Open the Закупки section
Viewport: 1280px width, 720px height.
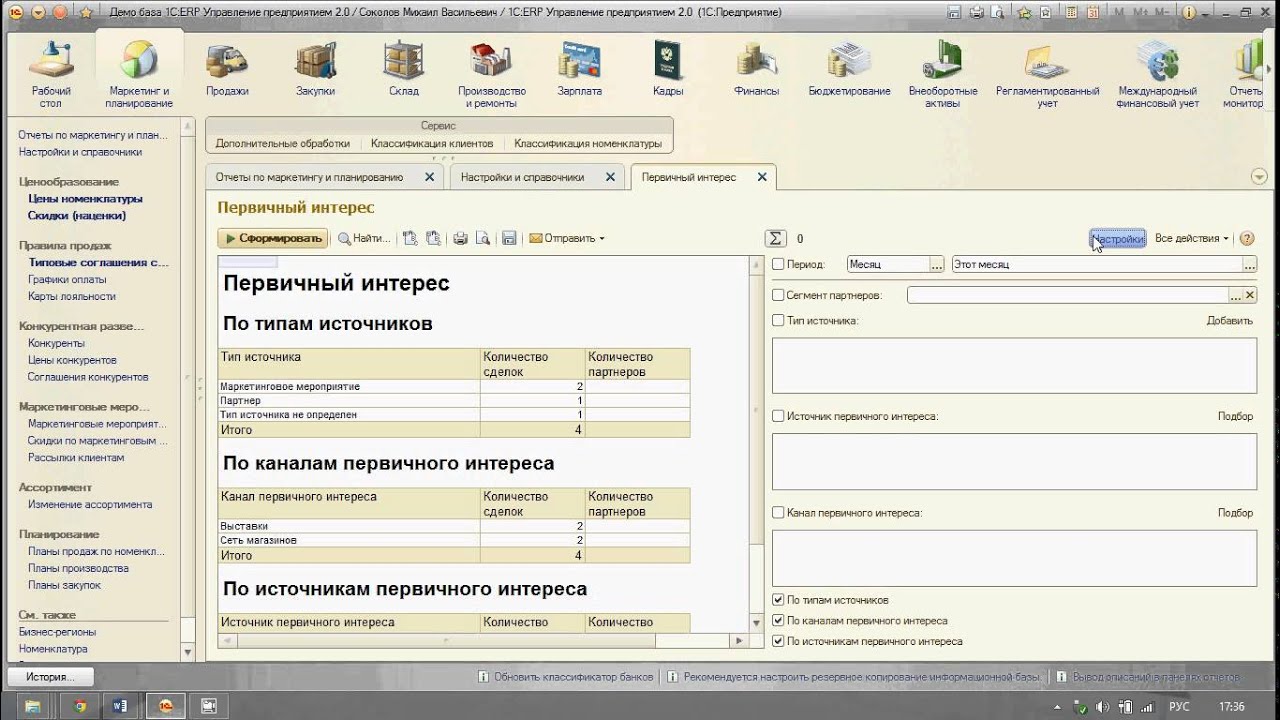coord(315,70)
